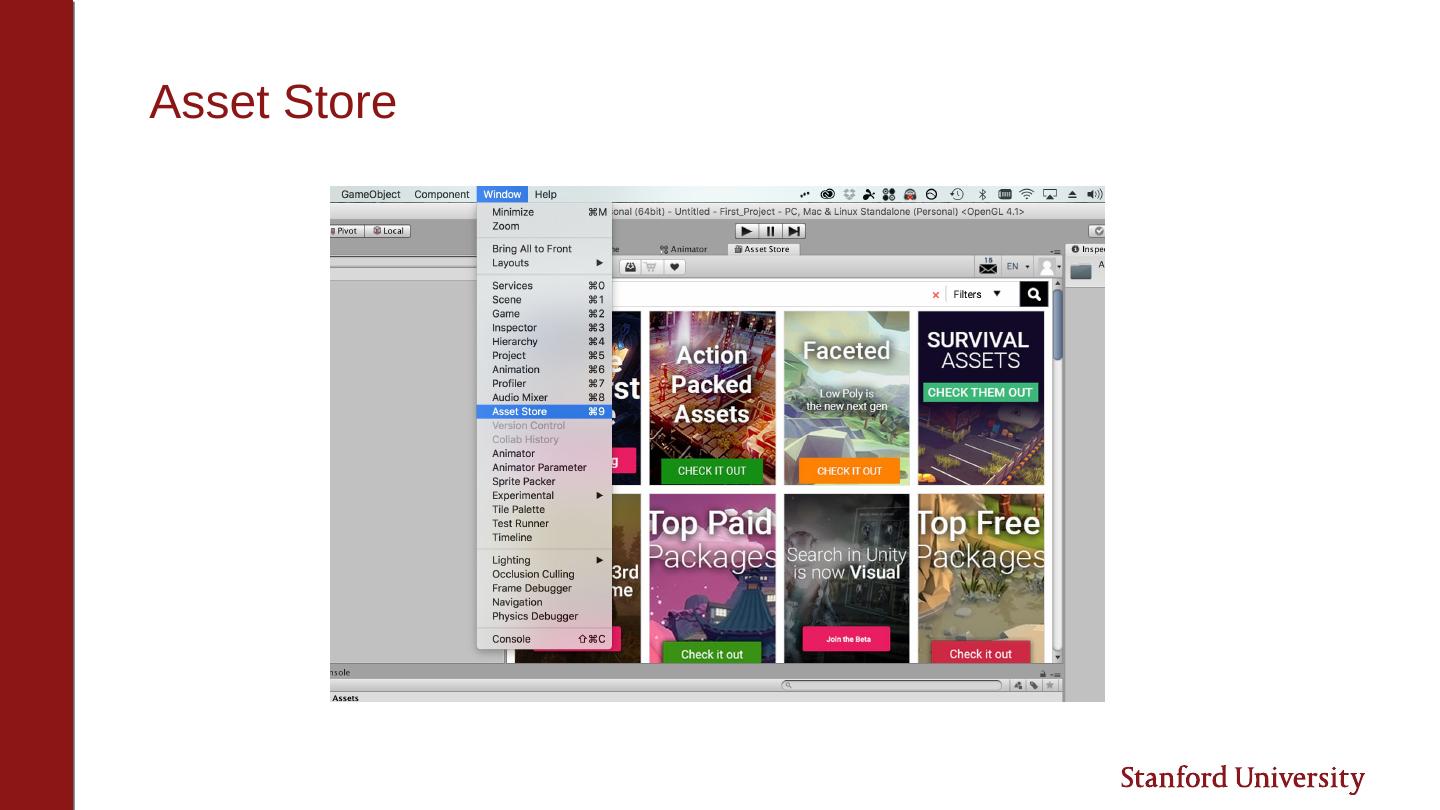Toggle the Local handle rotation button
Screen dimensions: 1440x810
click(x=388, y=231)
